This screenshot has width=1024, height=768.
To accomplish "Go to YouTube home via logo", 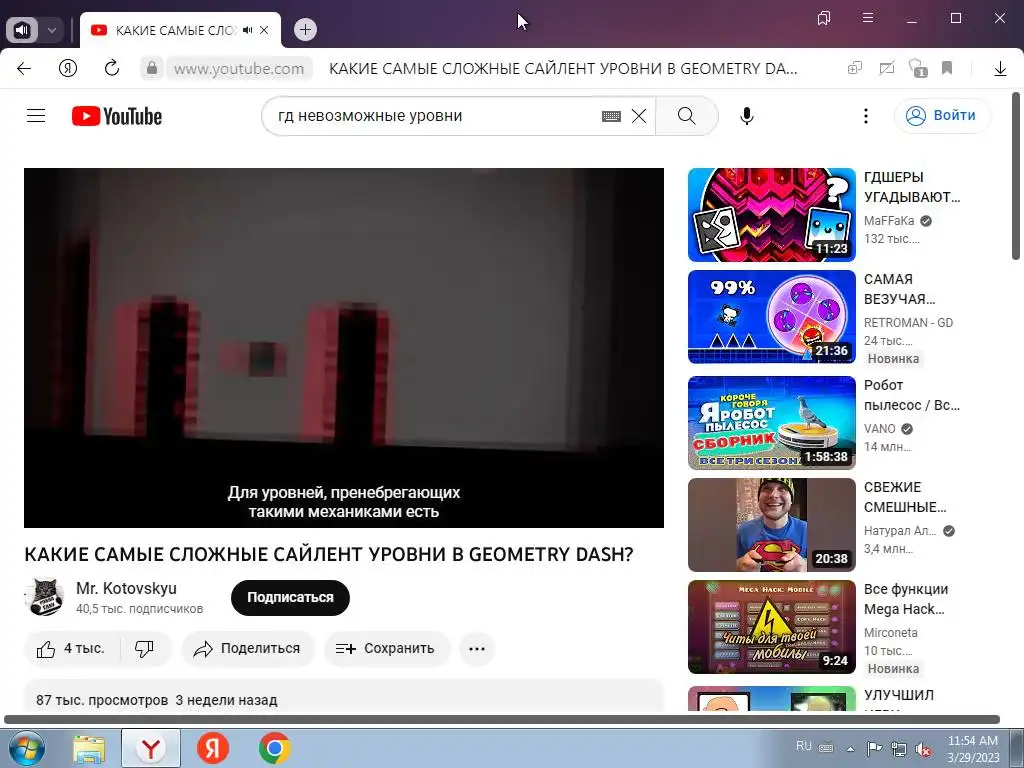I will (x=117, y=116).
